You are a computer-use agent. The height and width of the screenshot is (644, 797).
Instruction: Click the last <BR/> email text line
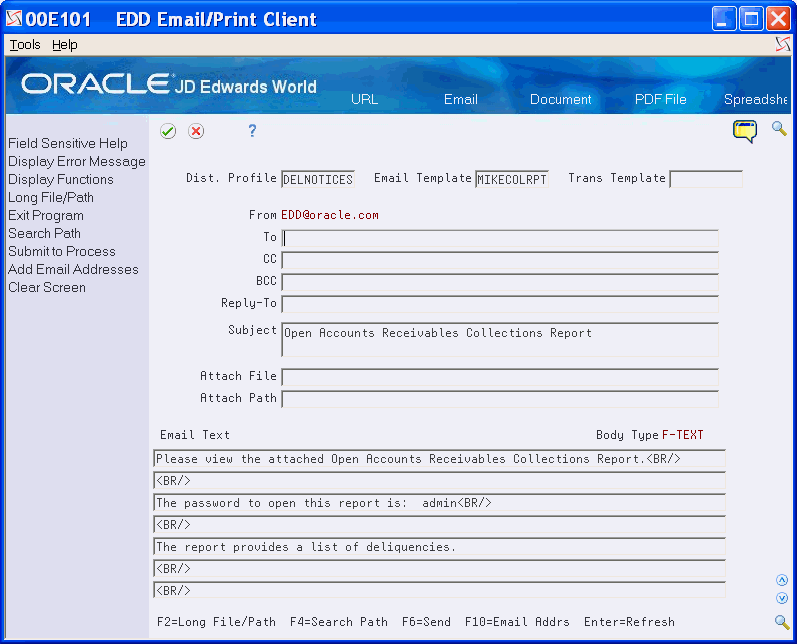[439, 591]
